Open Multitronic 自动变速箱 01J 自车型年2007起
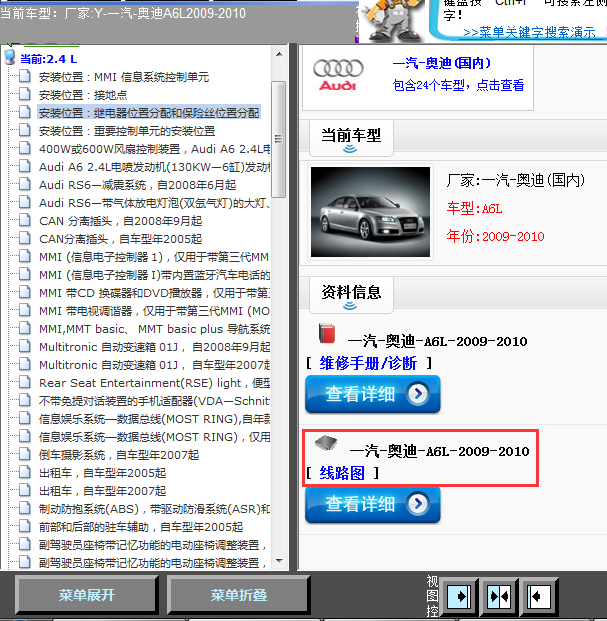Viewport: 607px width, 621px height. coord(154,365)
